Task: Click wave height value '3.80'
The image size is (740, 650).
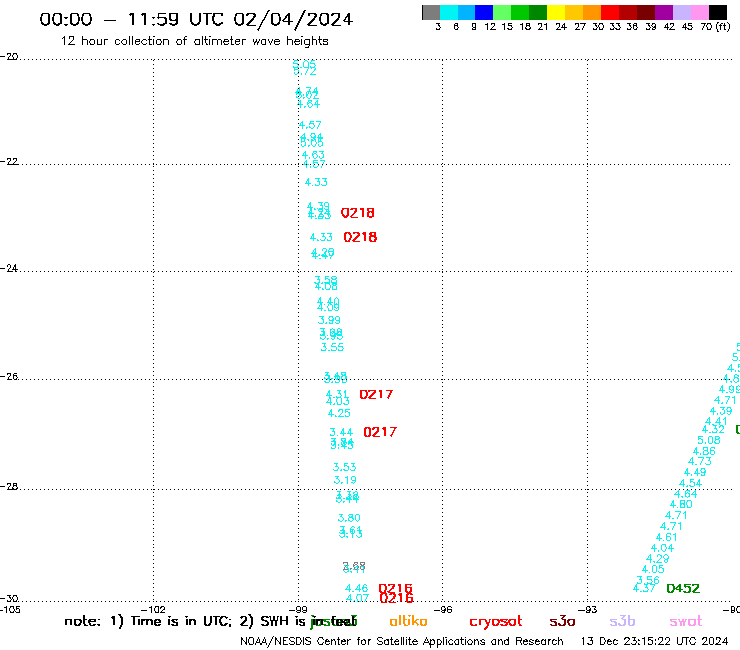Action: point(349,518)
